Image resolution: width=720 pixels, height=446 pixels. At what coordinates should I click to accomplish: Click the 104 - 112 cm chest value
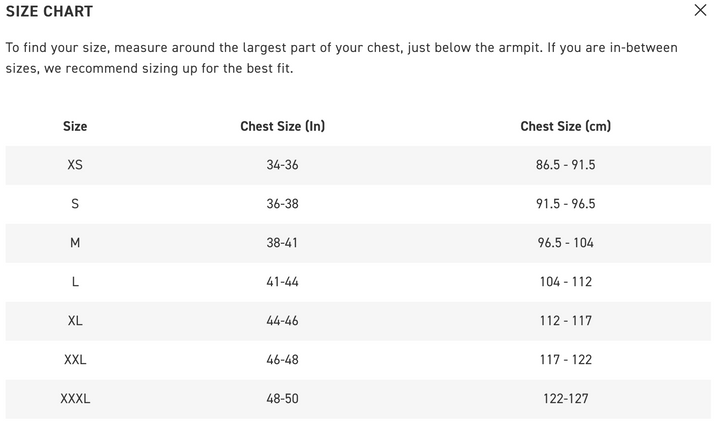[565, 282]
